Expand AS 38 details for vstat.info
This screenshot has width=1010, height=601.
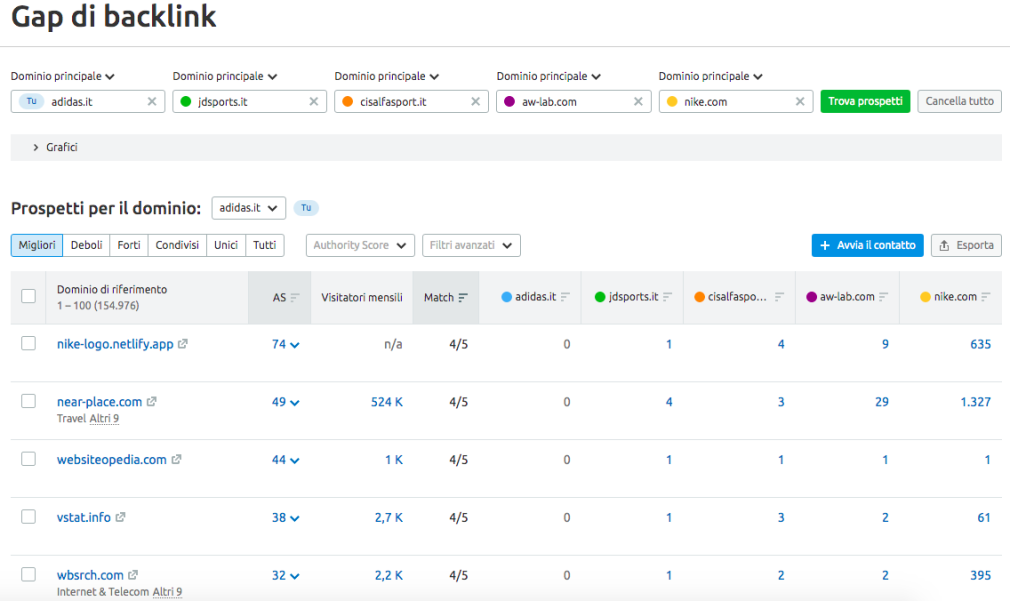coord(285,517)
